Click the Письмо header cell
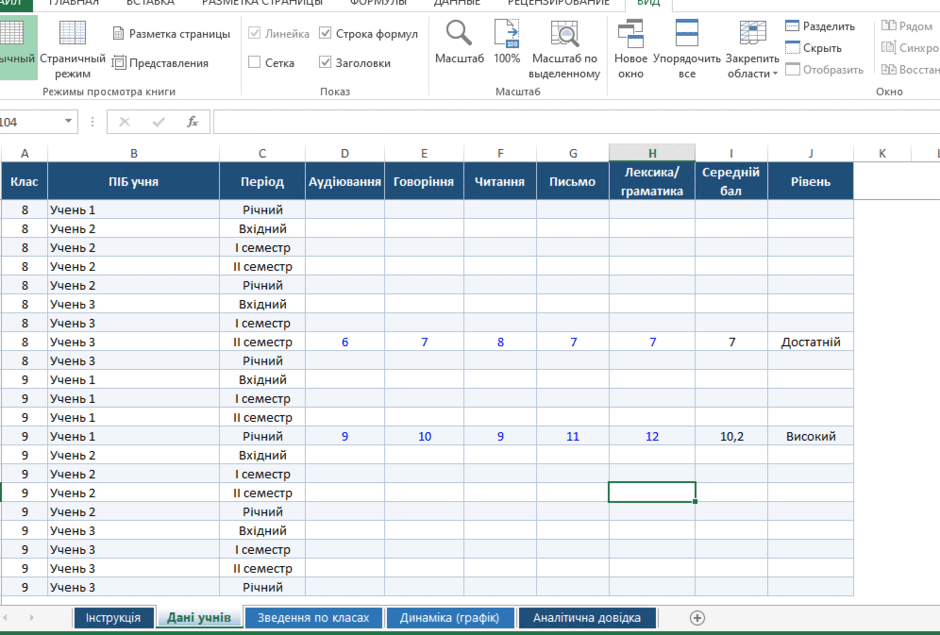Viewport: 940px width, 635px height. point(573,181)
